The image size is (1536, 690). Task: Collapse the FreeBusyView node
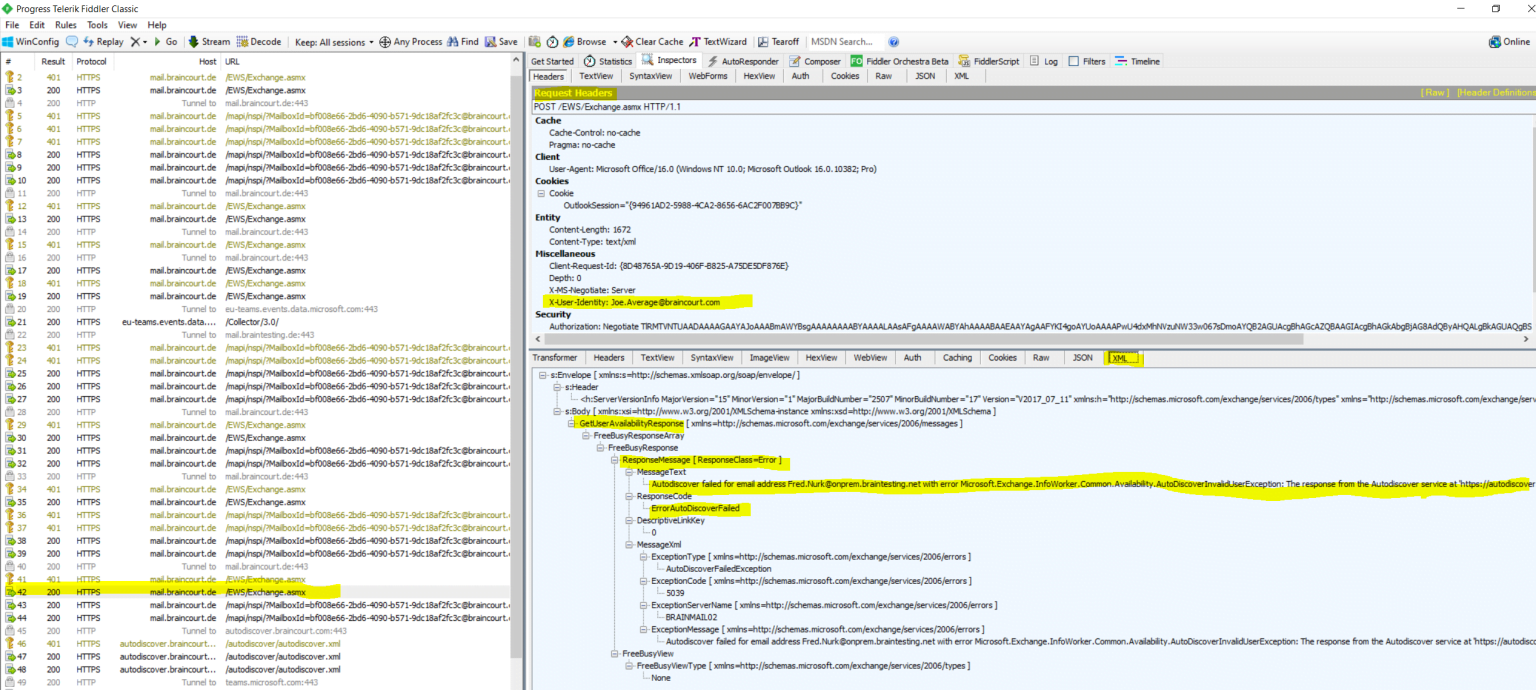(614, 653)
